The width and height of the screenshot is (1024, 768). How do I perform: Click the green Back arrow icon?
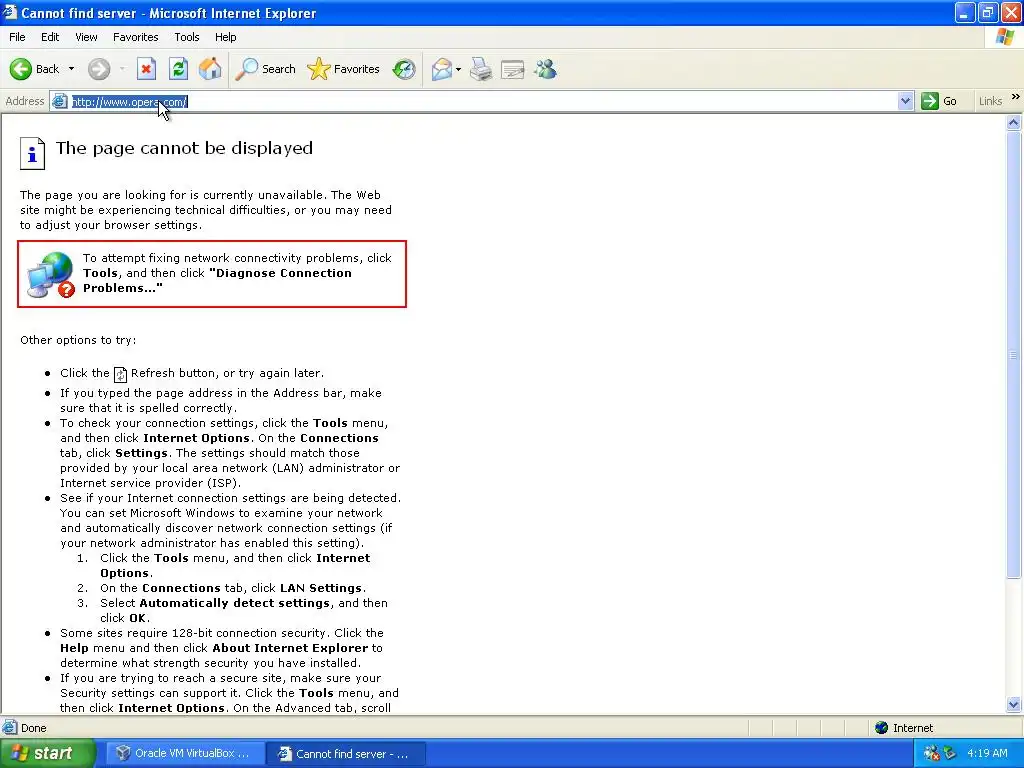click(x=20, y=69)
